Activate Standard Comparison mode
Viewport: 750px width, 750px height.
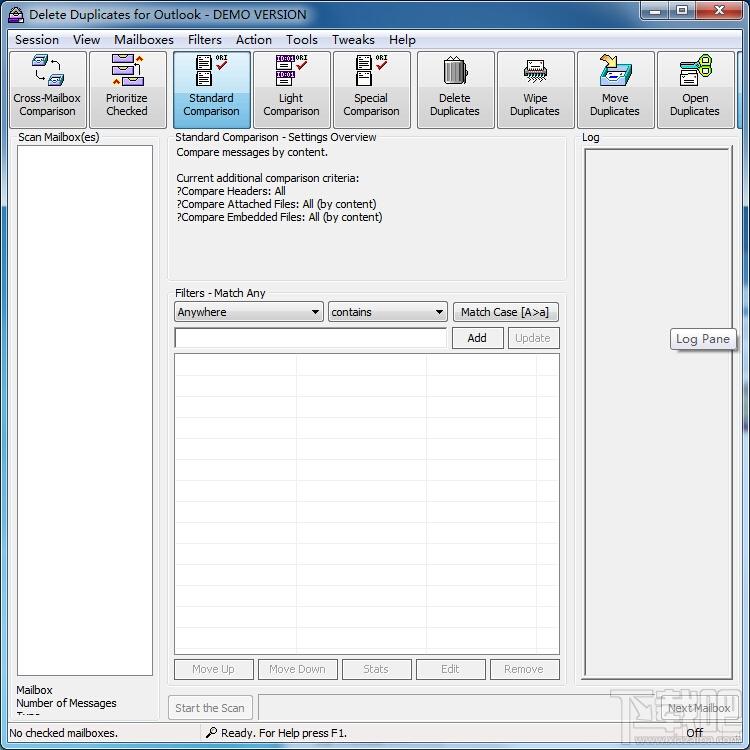(211, 90)
